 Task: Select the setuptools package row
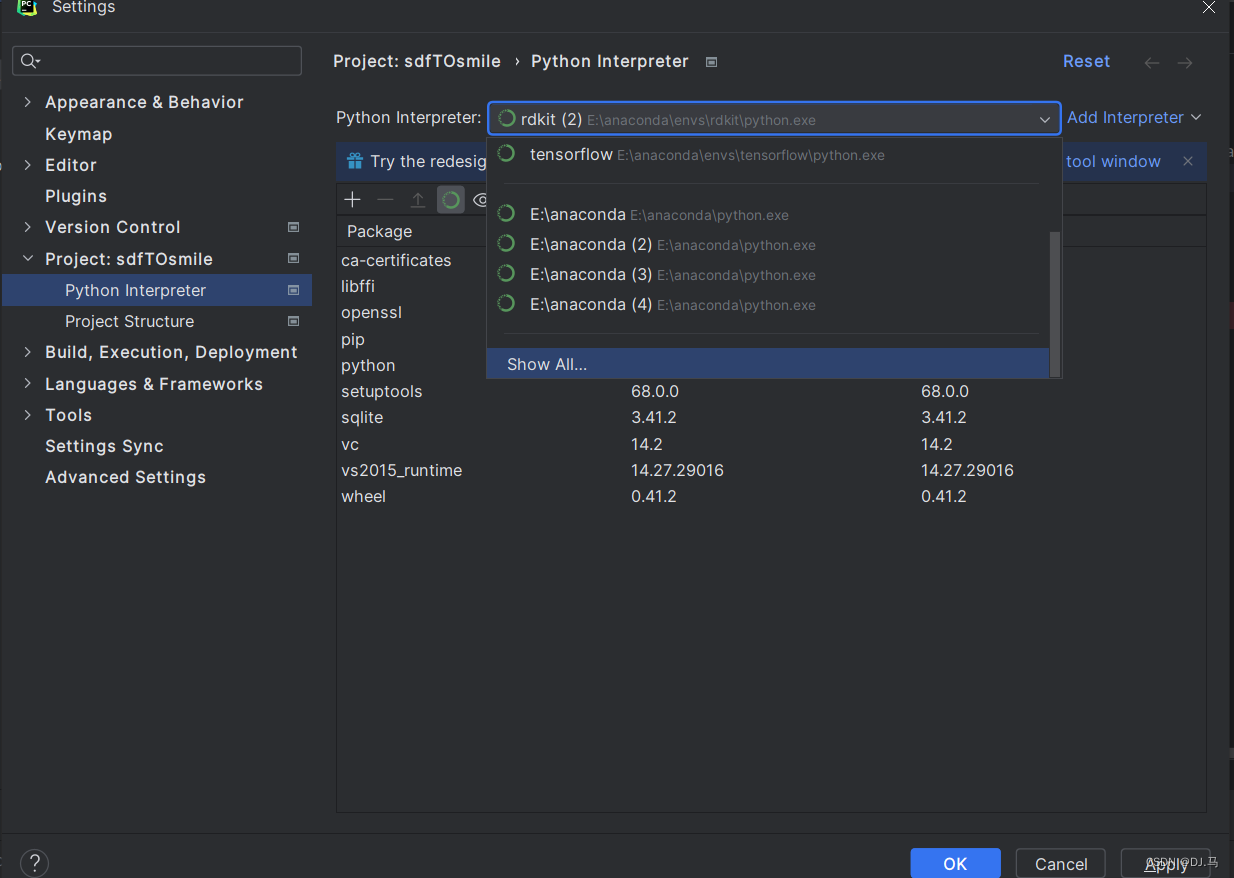point(771,391)
